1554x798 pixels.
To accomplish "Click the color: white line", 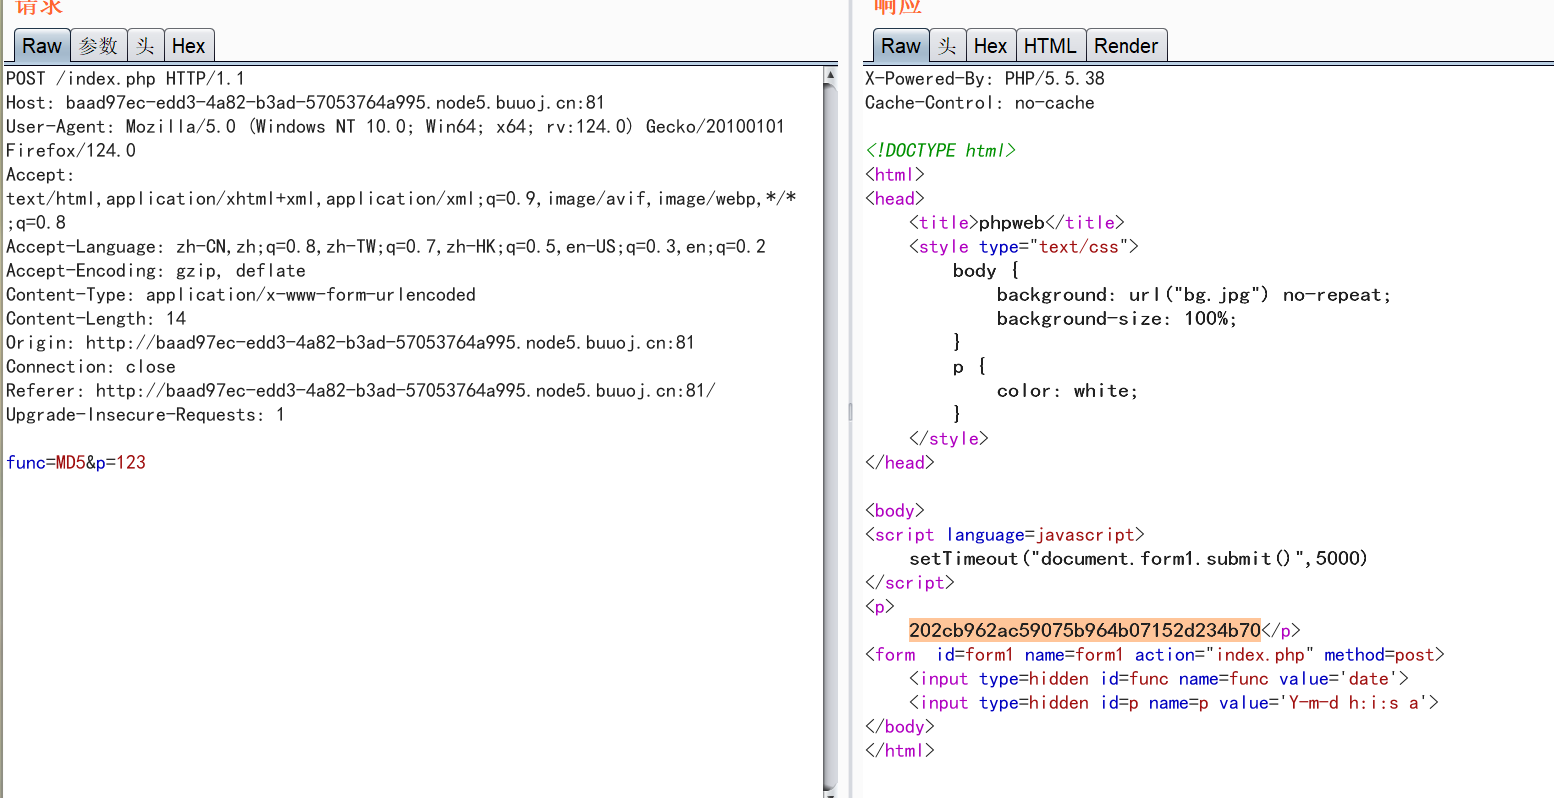I will [x=1067, y=391].
